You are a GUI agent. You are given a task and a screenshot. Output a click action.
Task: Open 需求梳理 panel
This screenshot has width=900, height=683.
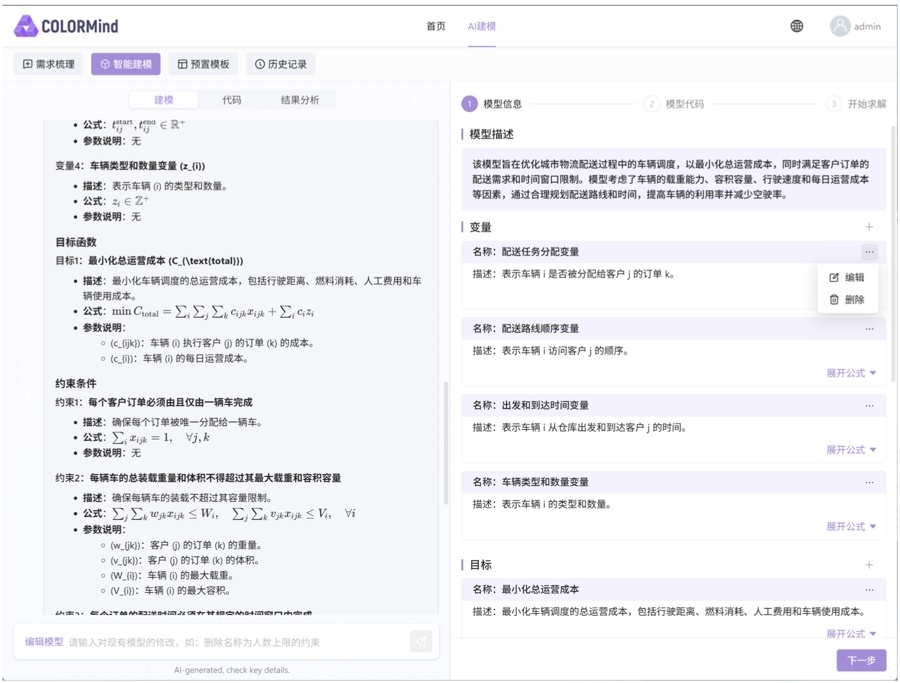(46, 63)
